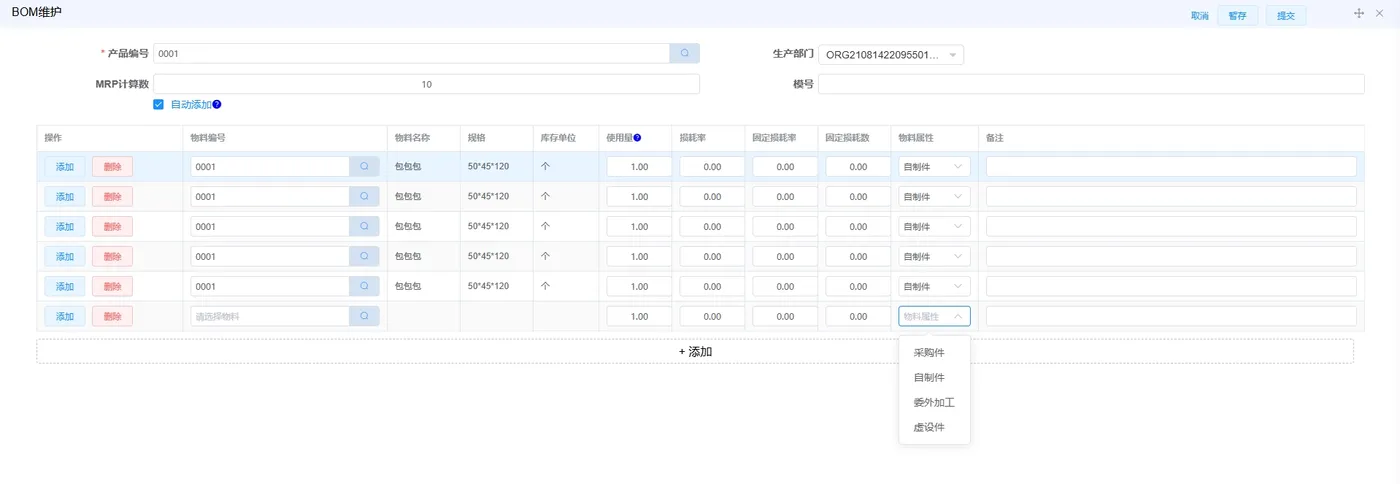
Task: Click the move dialog cross-arrows icon
Action: (x=1359, y=13)
